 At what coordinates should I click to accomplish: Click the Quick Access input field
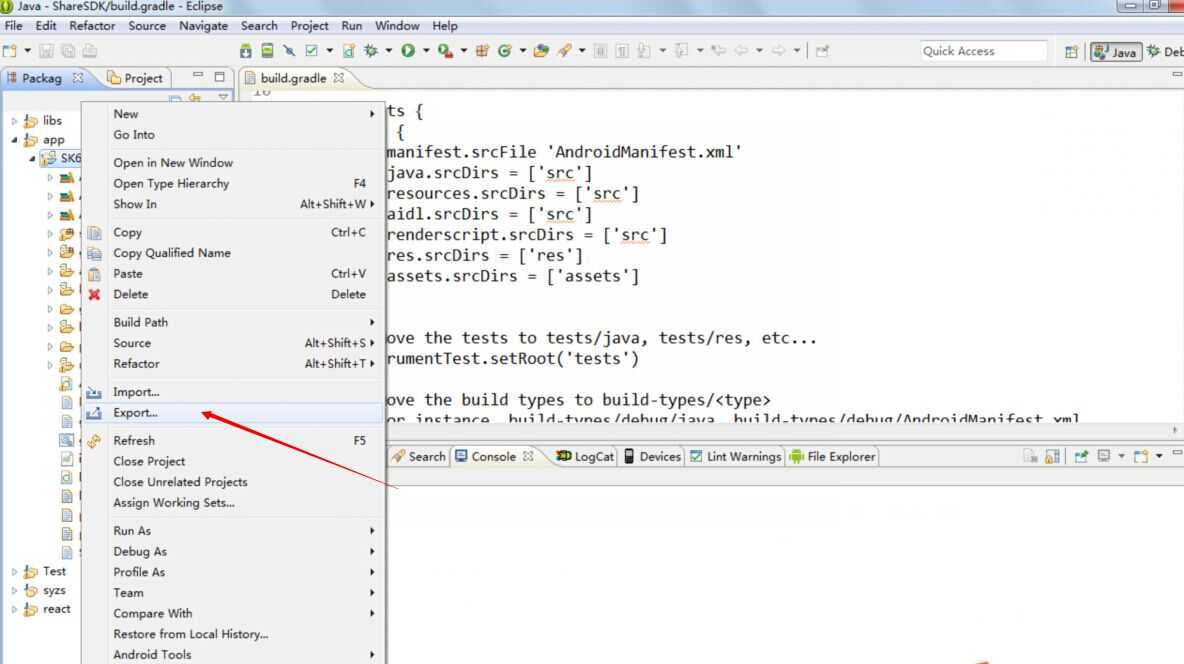tap(983, 51)
